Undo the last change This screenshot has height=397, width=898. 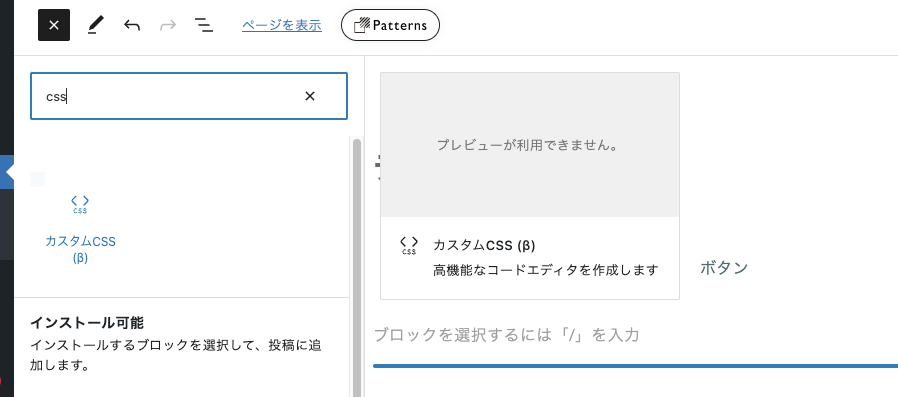pos(132,25)
